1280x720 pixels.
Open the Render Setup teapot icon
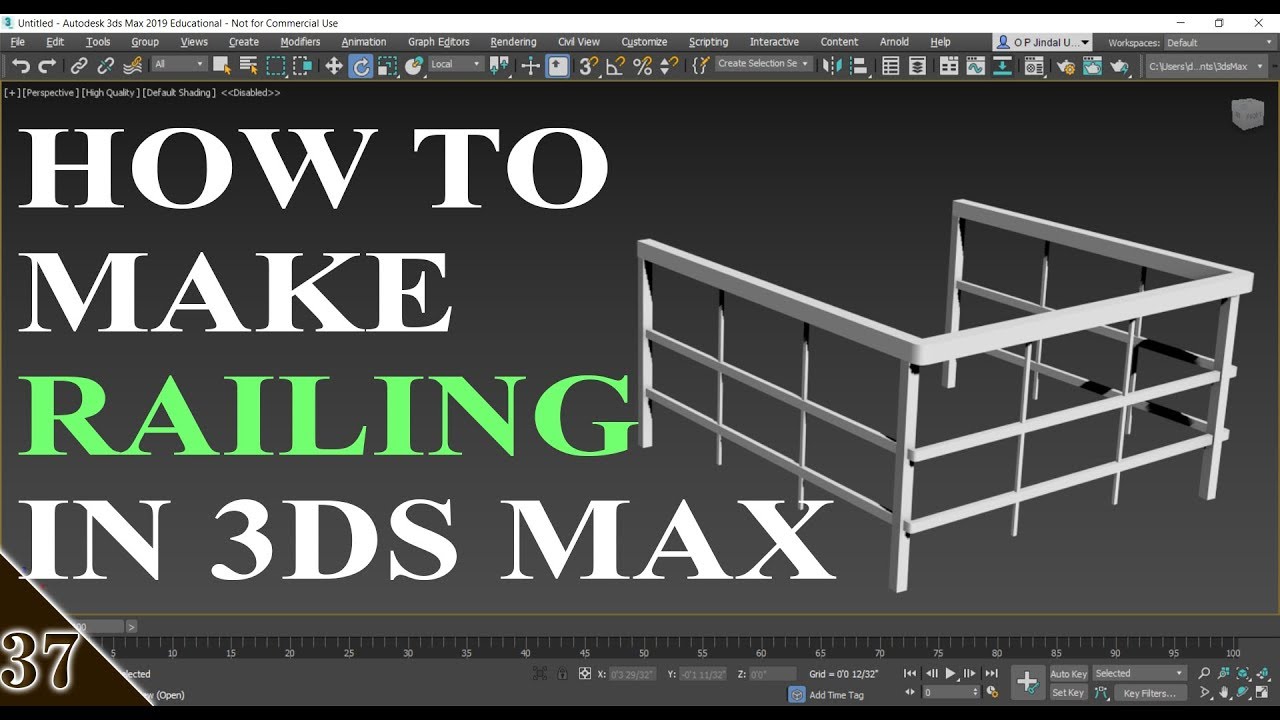pyautogui.click(x=1065, y=66)
